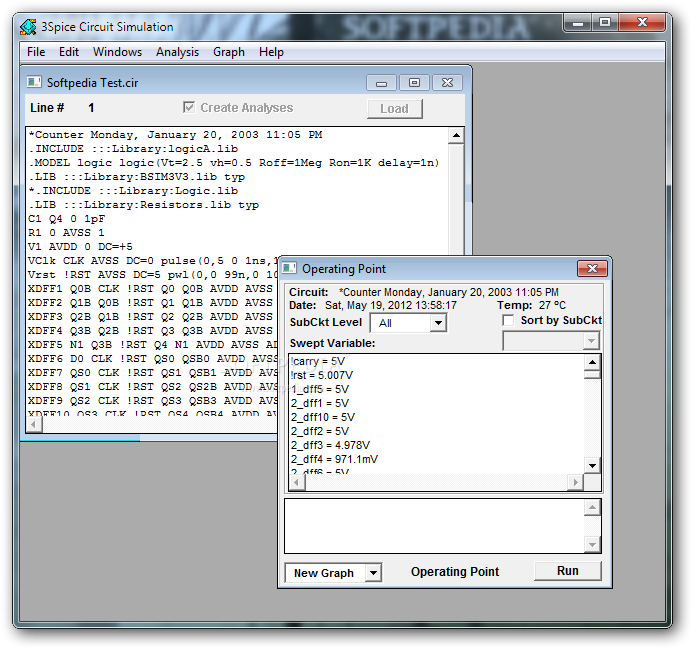Click the XDFF9 netlist line
Viewport: 693px width, 649px height.
pyautogui.click(x=152, y=401)
